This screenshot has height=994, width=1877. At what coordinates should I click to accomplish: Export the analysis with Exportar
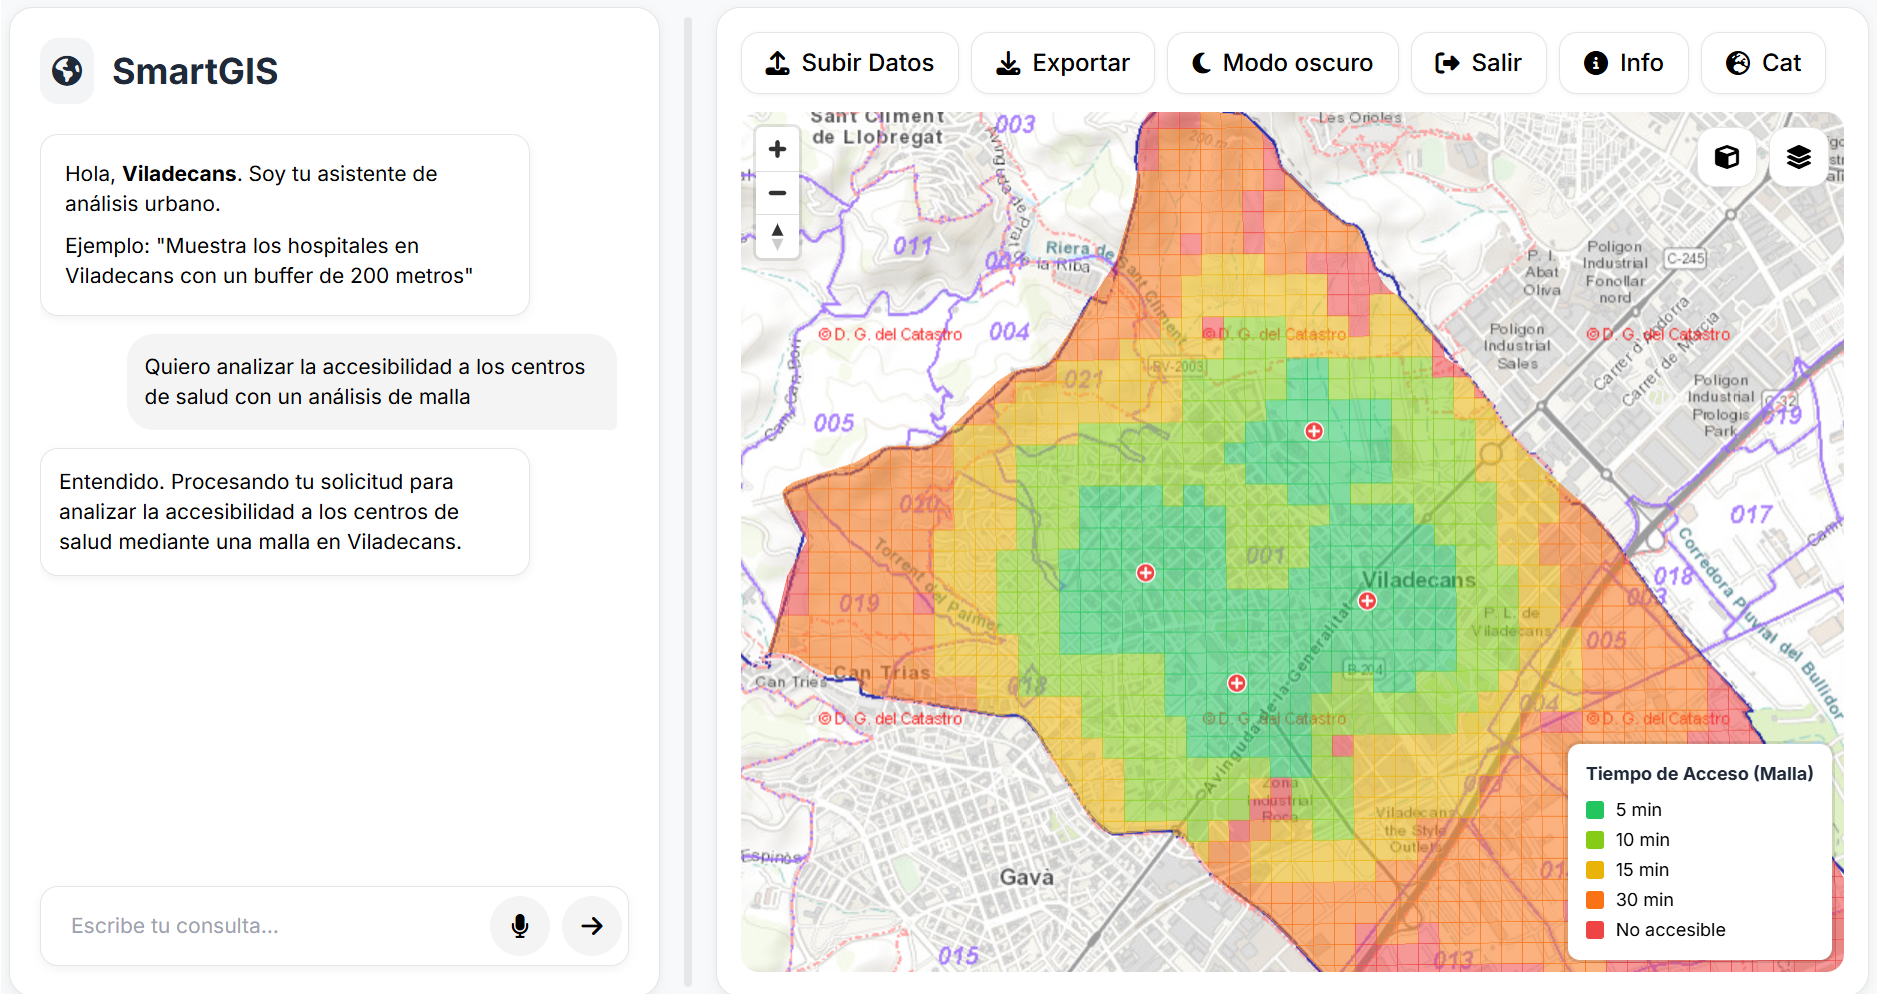tap(1063, 62)
